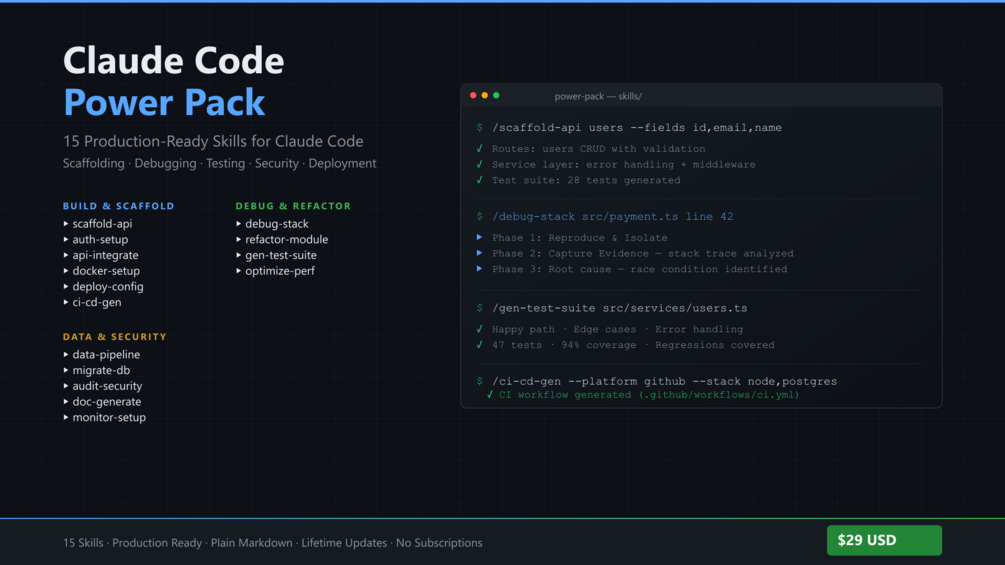Viewport: 1005px width, 565px height.
Task: Click the BUILD & SCAFFOLD heading
Action: 119,206
